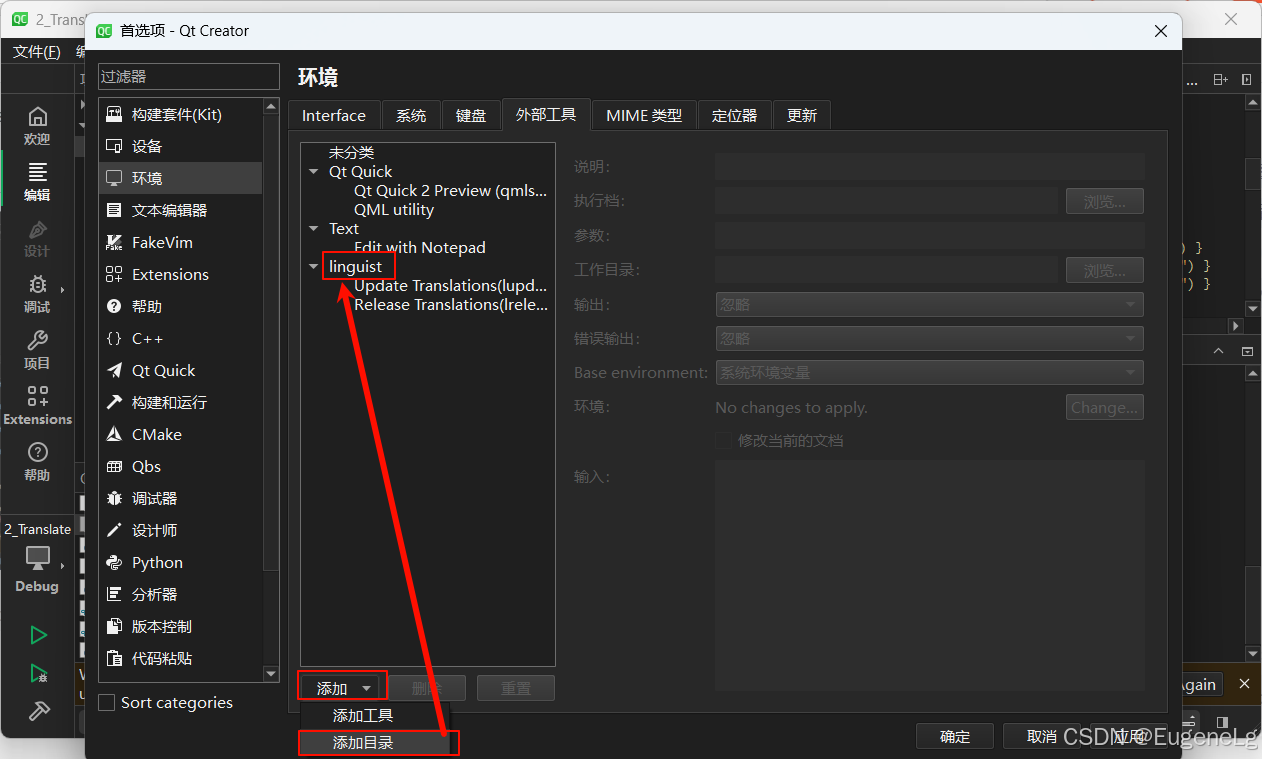
Task: Open the Design (设计) mode
Action: 37,238
